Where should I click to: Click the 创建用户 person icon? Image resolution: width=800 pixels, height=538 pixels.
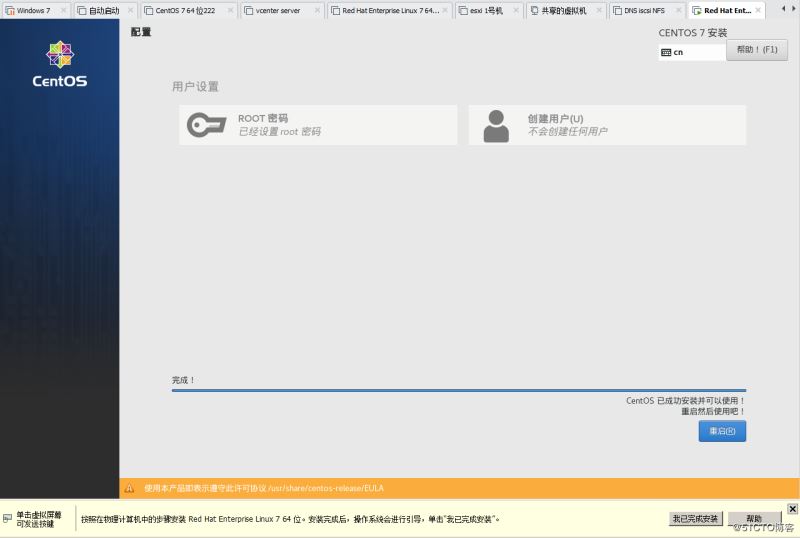(x=496, y=126)
